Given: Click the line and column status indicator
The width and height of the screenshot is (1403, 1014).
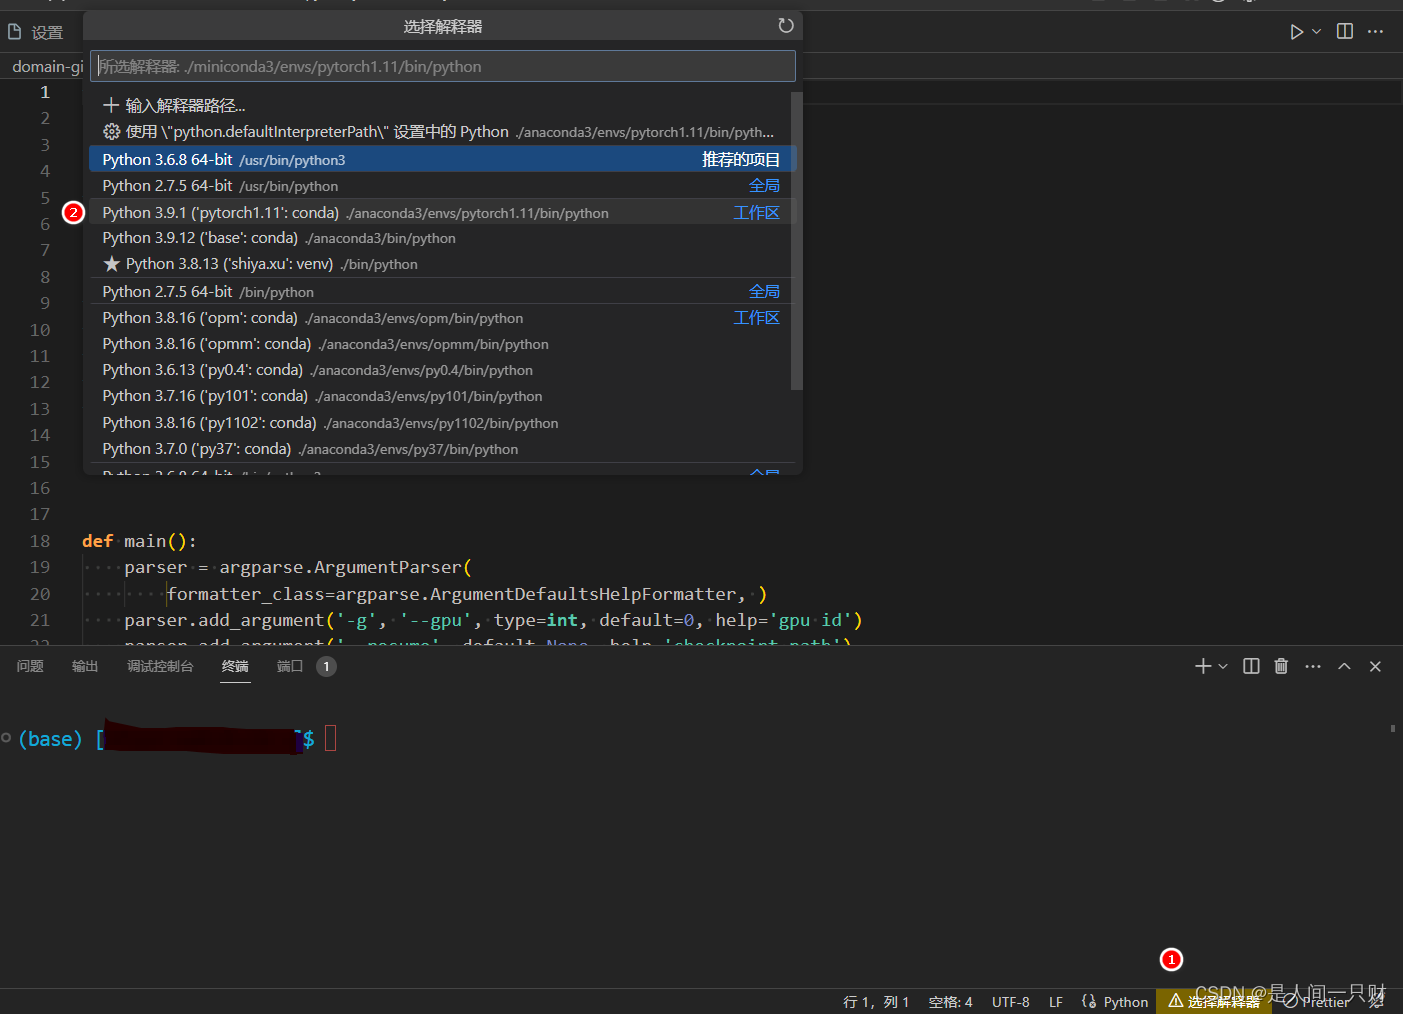Looking at the screenshot, I should [x=876, y=1002].
